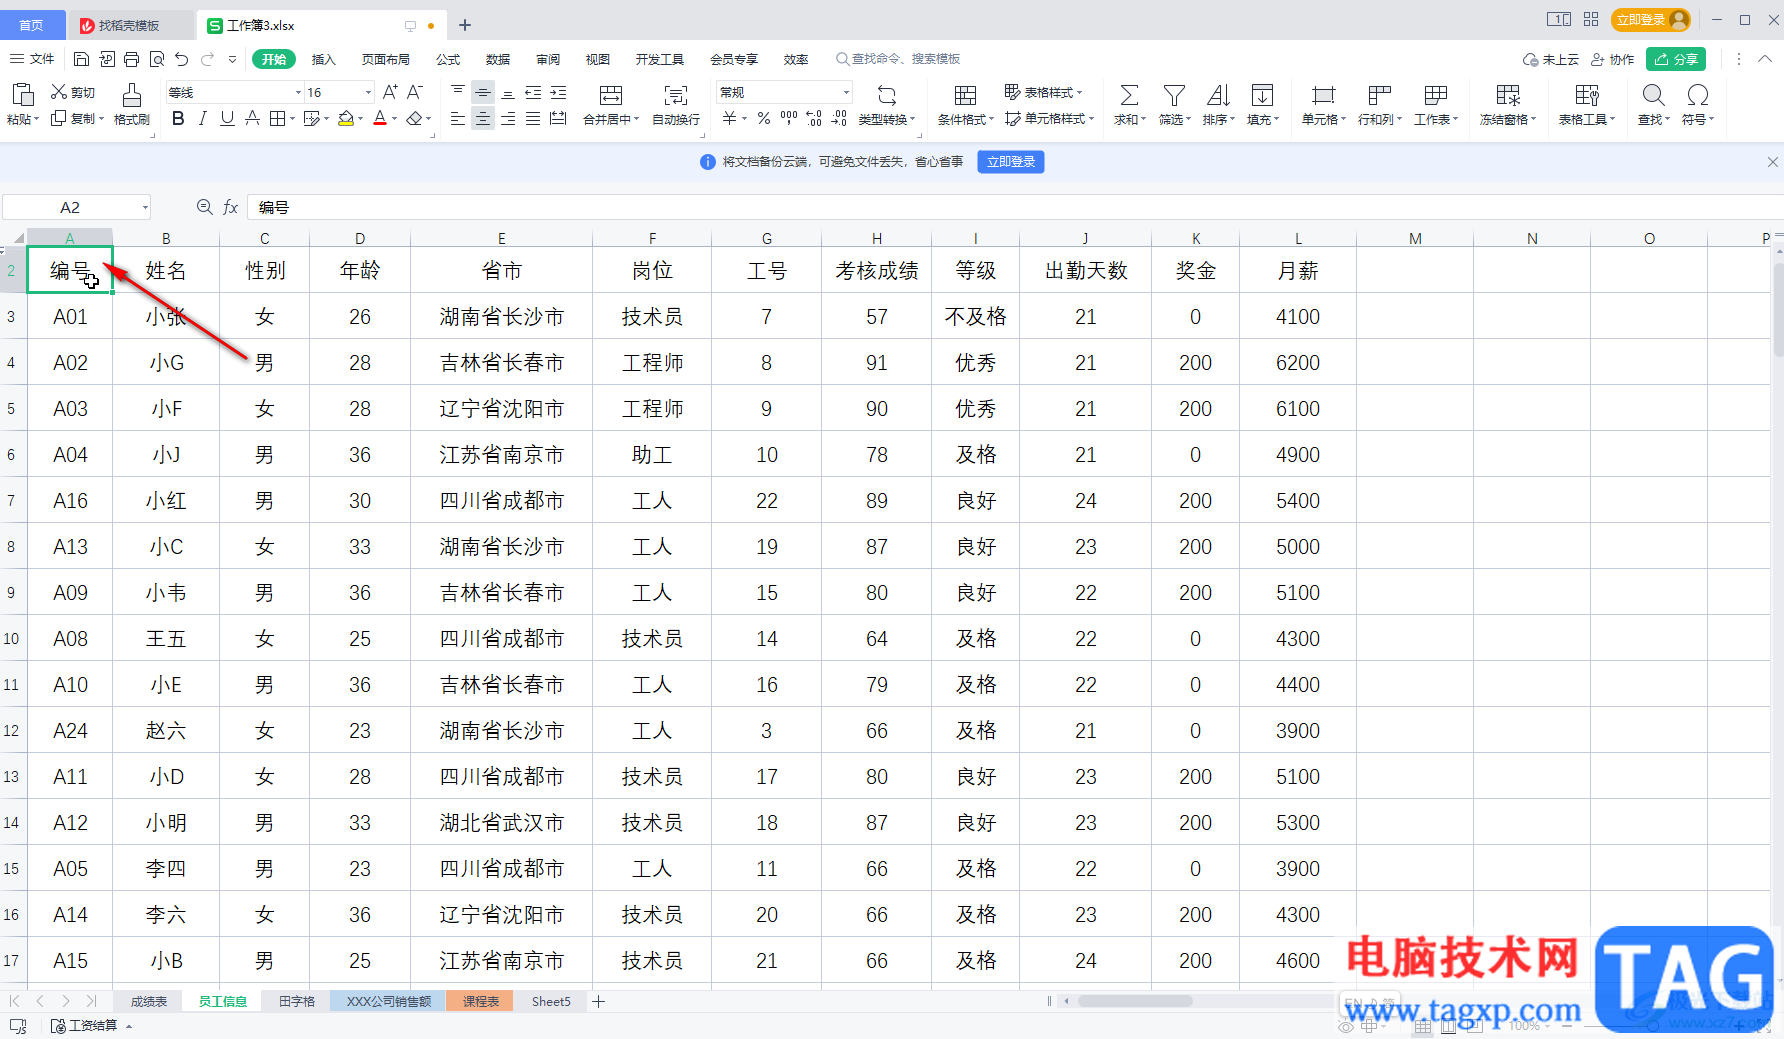Increase decimal places icon
Viewport: 1784px width, 1039px height.
(x=814, y=118)
